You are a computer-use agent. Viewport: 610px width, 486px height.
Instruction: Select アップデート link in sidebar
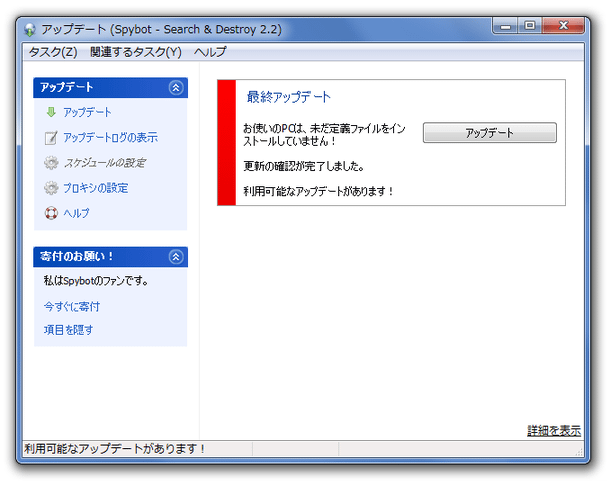click(88, 112)
